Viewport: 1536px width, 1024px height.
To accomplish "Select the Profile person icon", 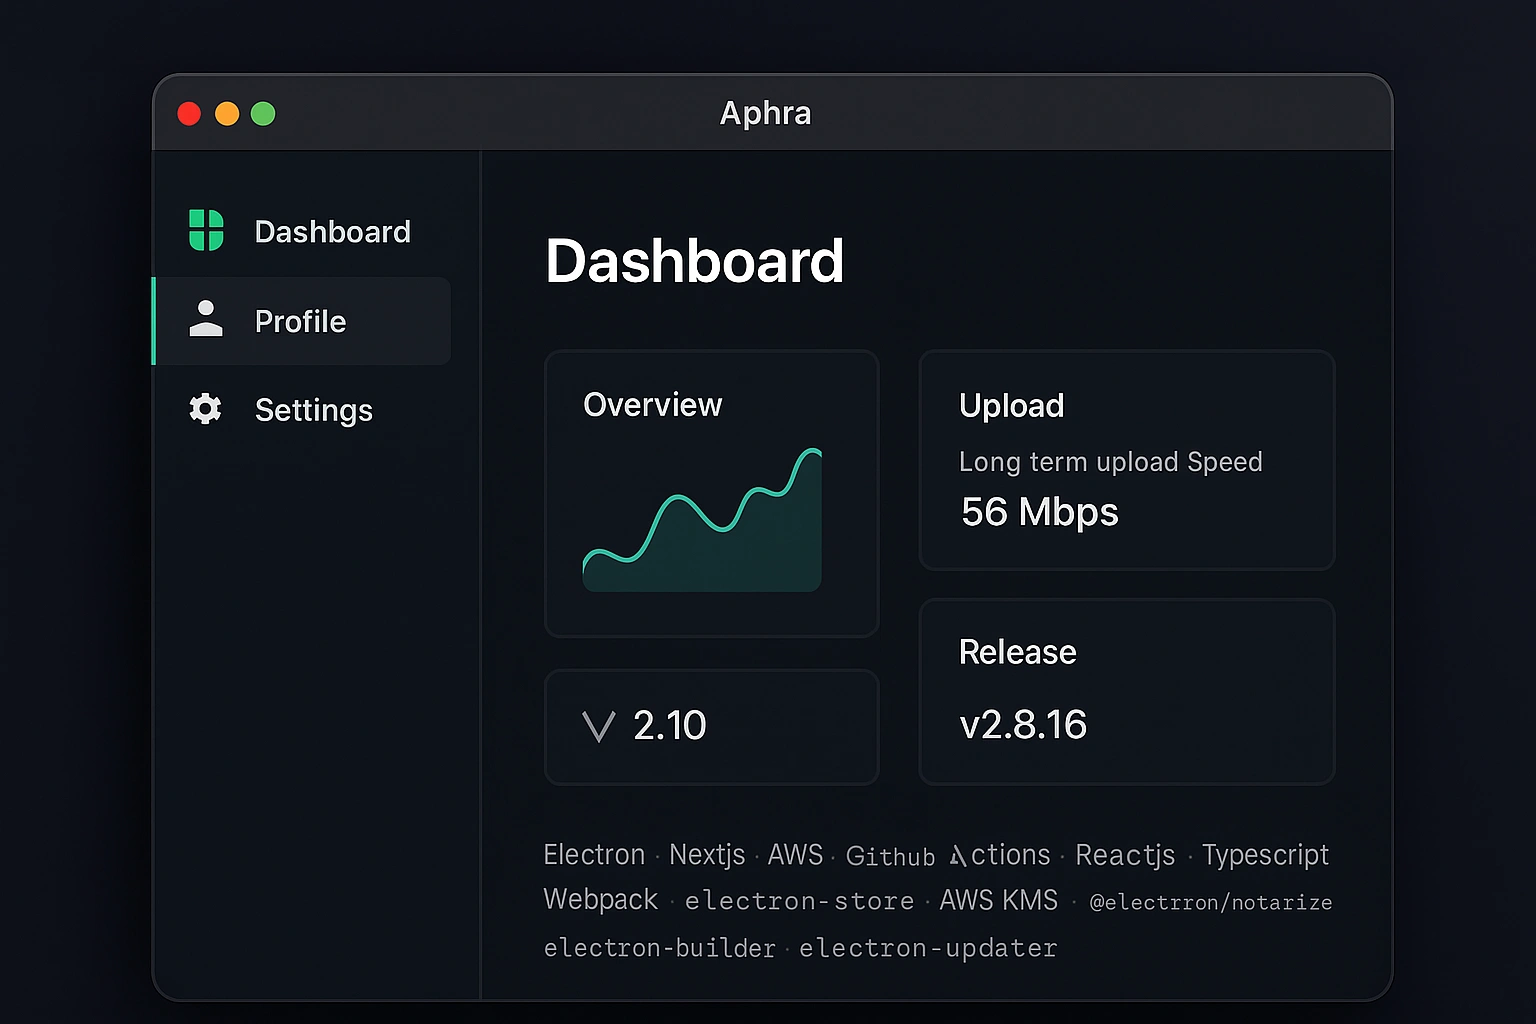I will (x=205, y=320).
